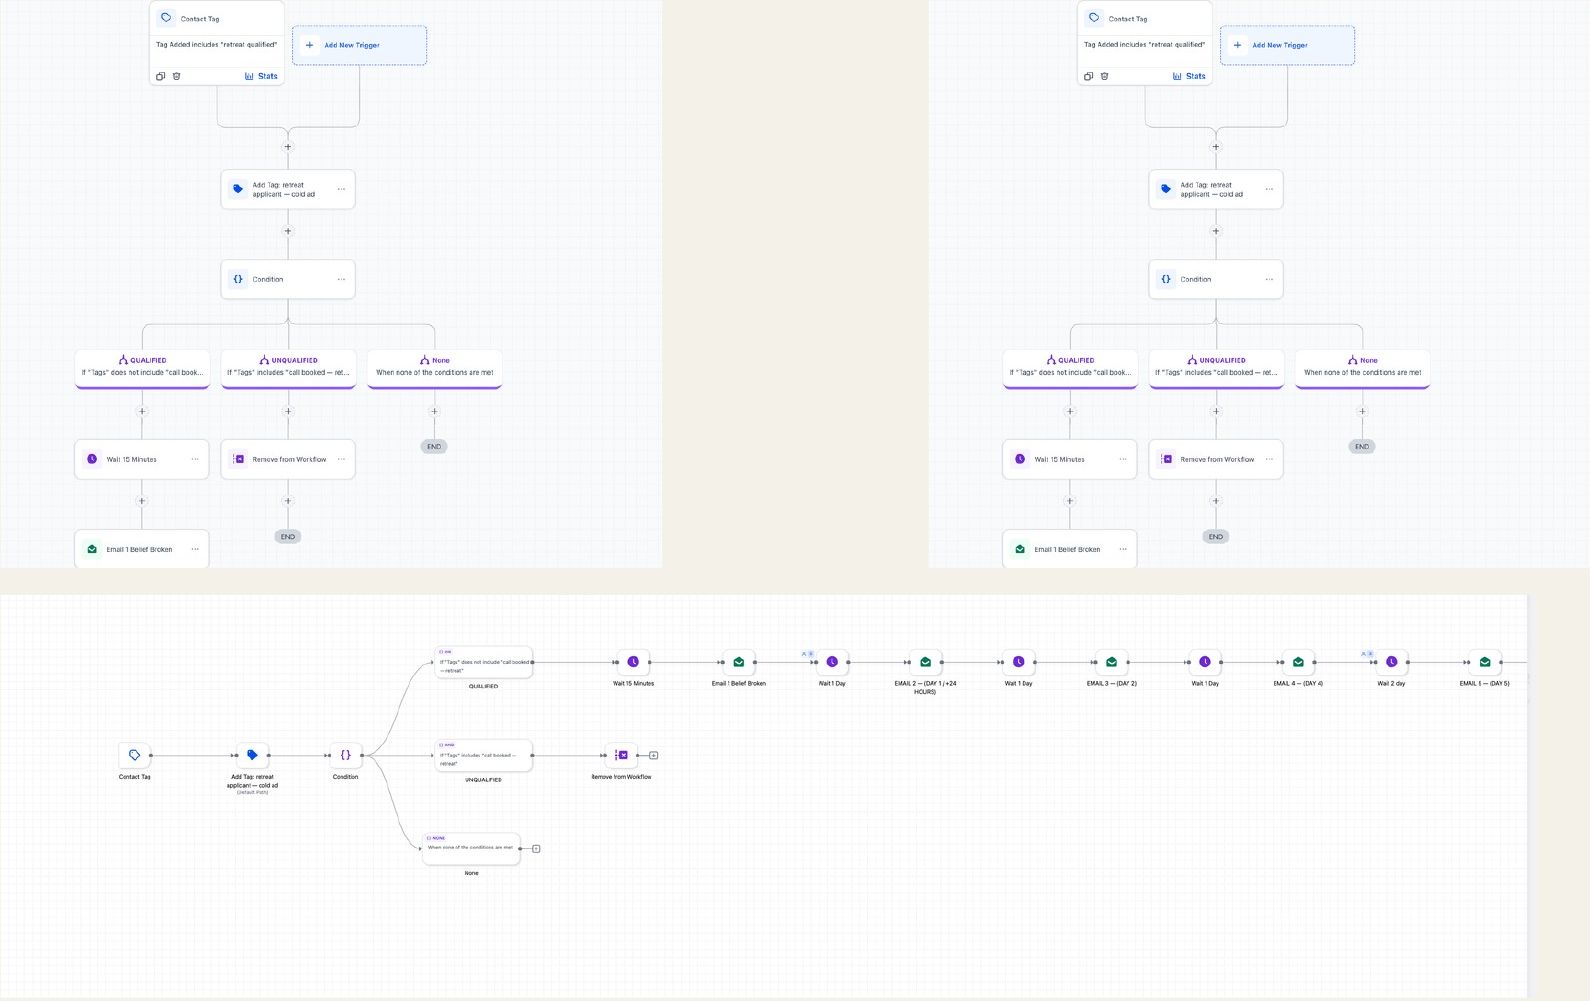Click Add New Trigger in left canvas
1590x1001 pixels.
point(359,45)
